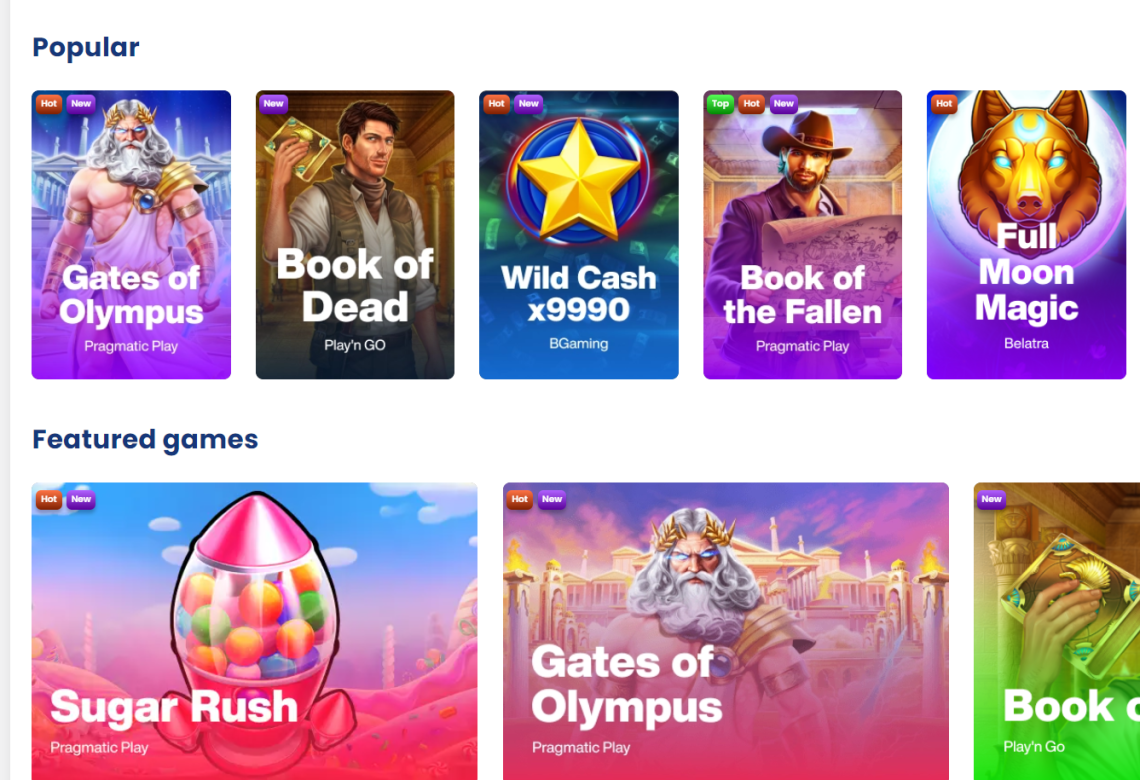This screenshot has height=780, width=1140.
Task: Click the Hot badge on featured Gates of Olympus
Action: (520, 499)
